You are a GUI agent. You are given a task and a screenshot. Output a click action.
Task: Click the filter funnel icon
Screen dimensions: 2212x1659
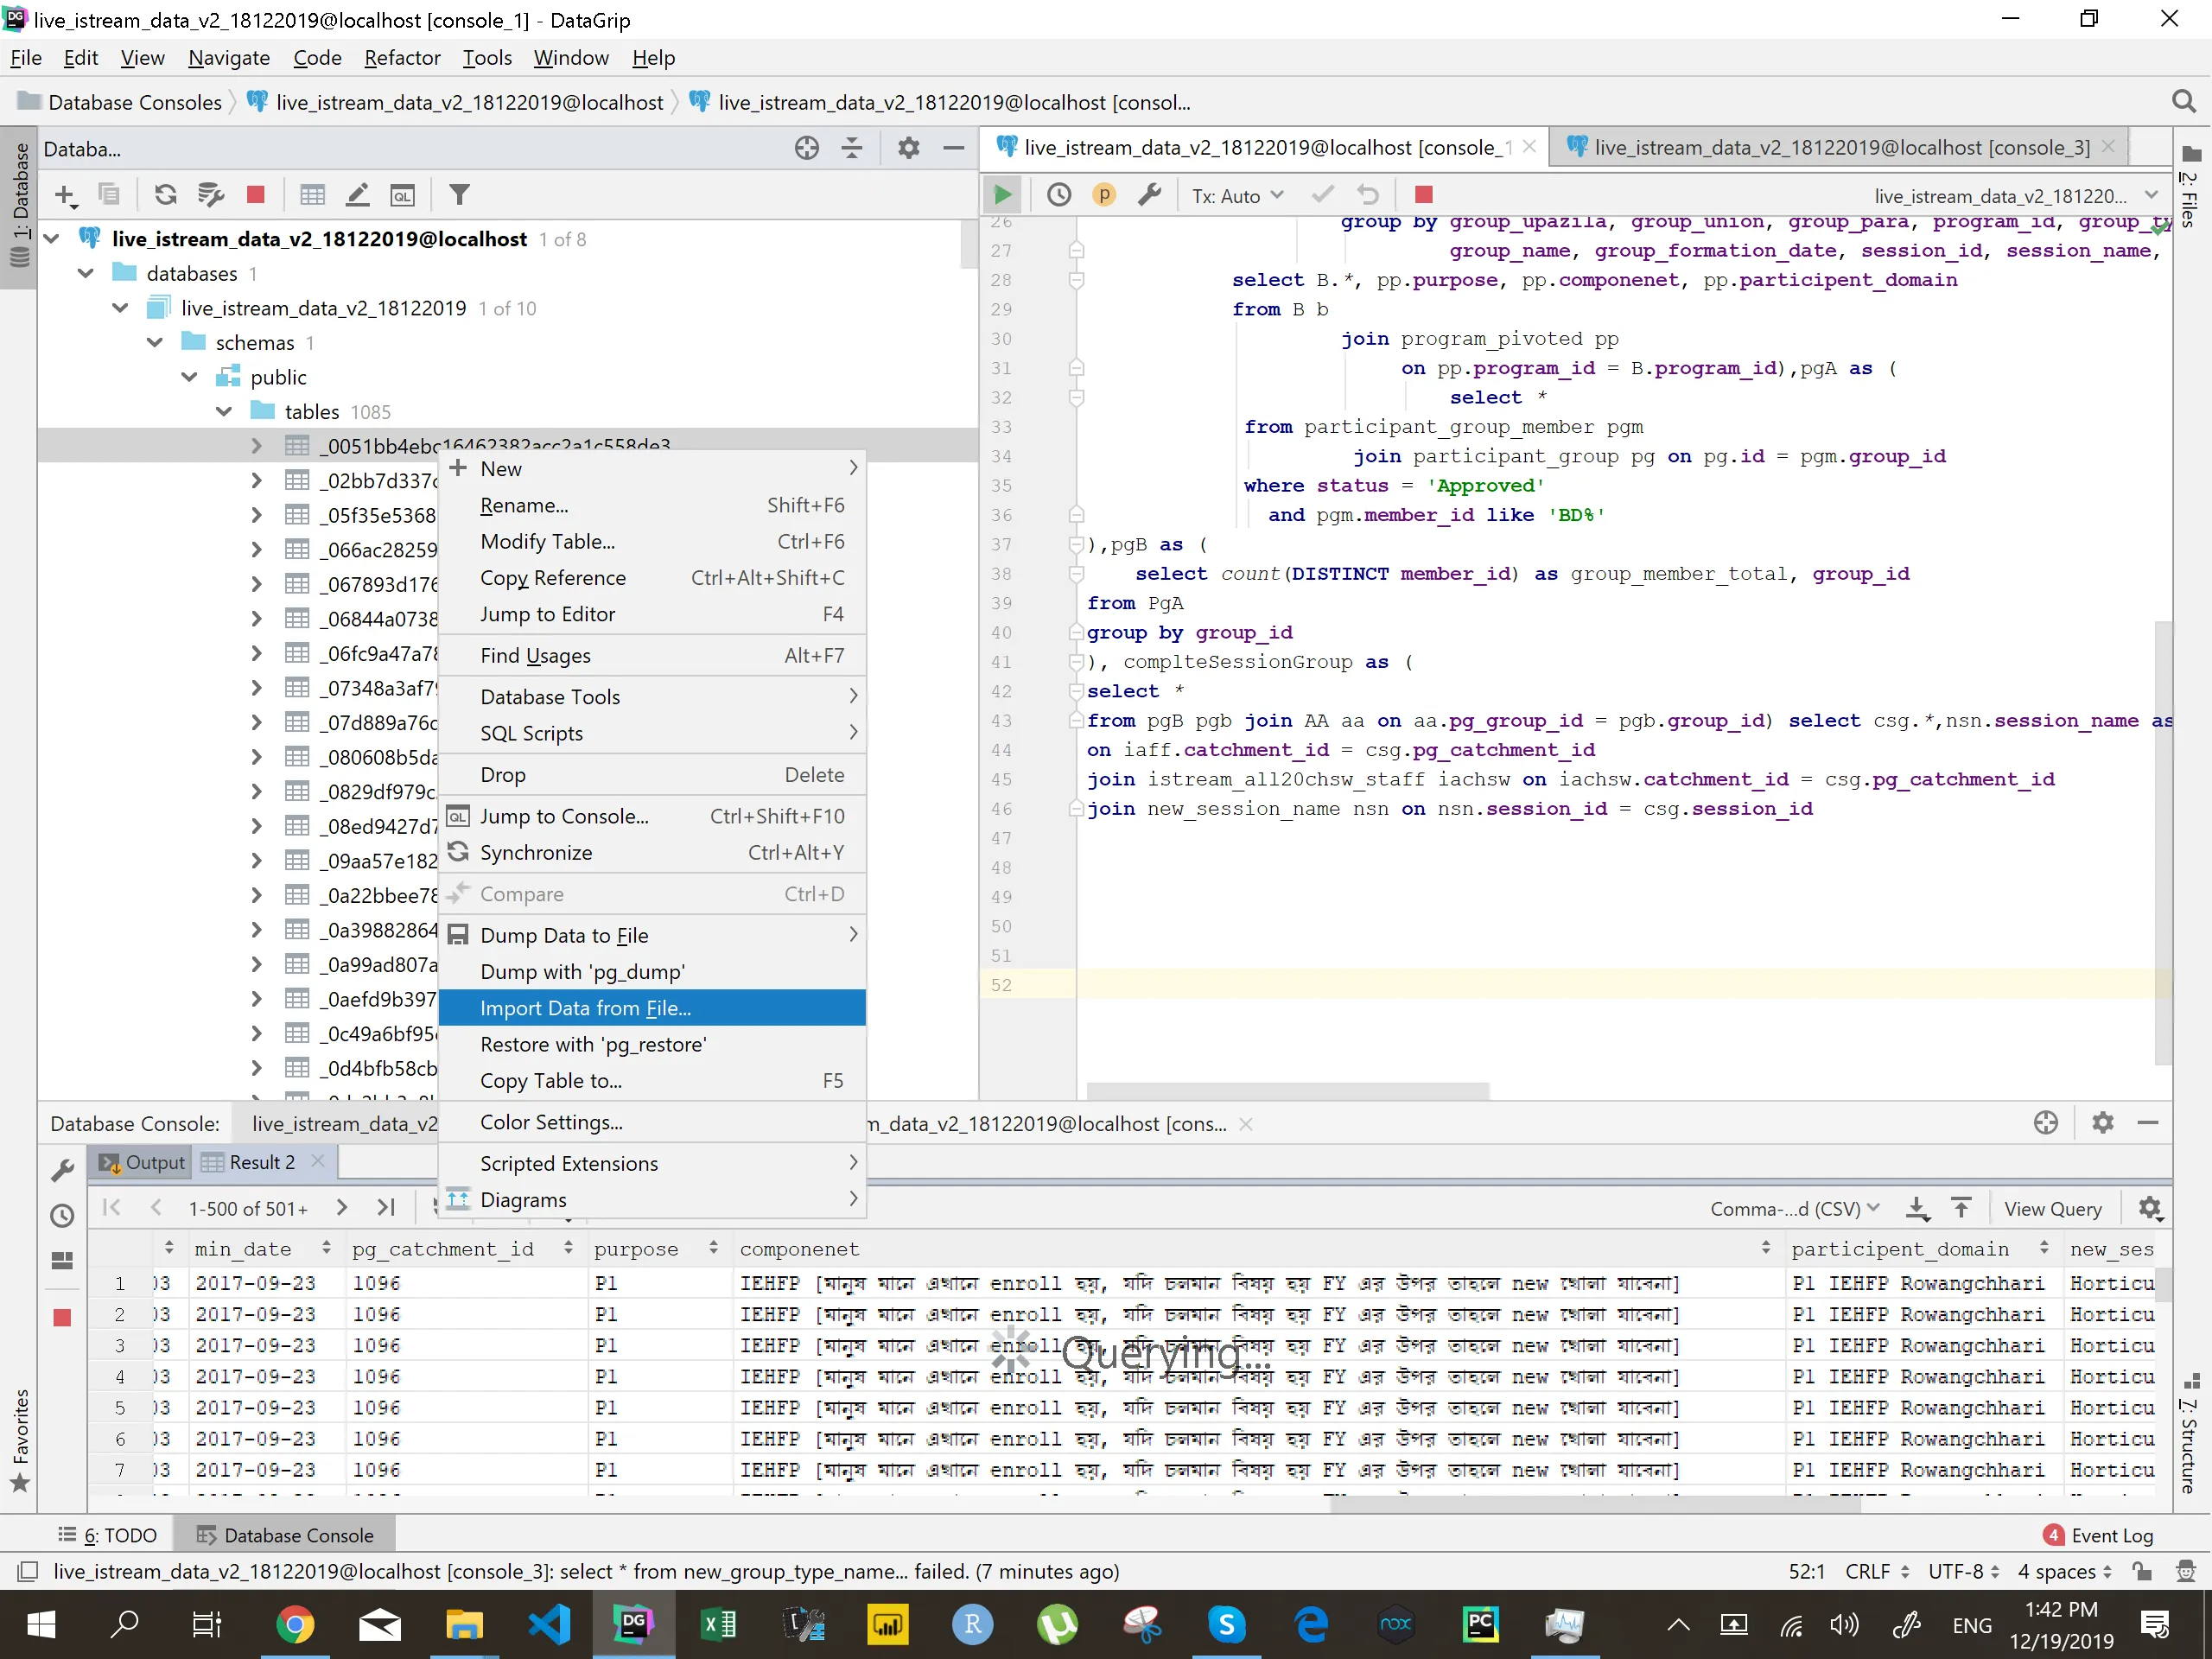pyautogui.click(x=459, y=195)
